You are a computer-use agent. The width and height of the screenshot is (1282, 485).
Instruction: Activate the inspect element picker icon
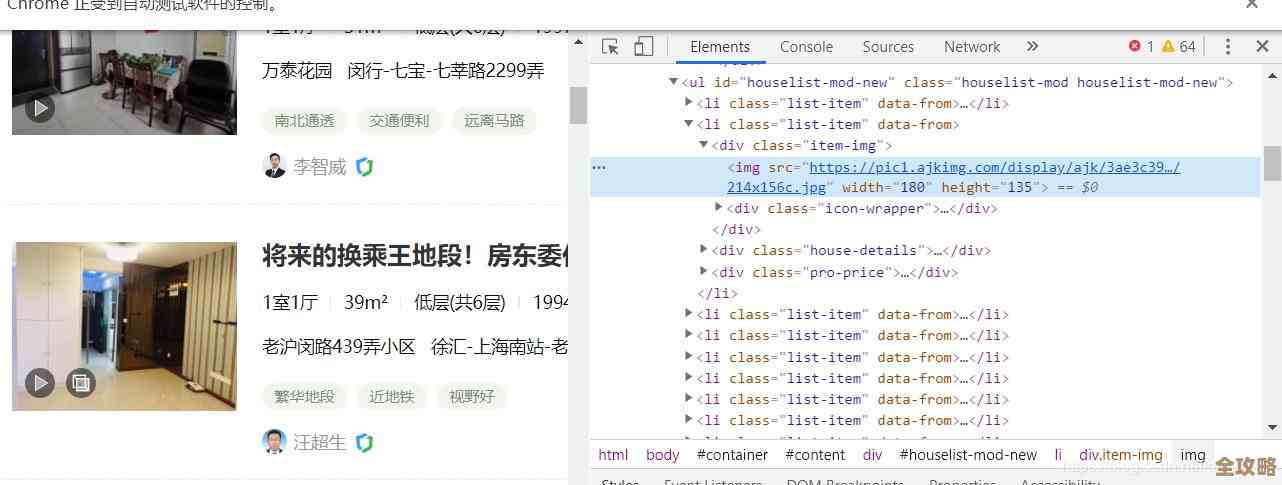point(611,47)
